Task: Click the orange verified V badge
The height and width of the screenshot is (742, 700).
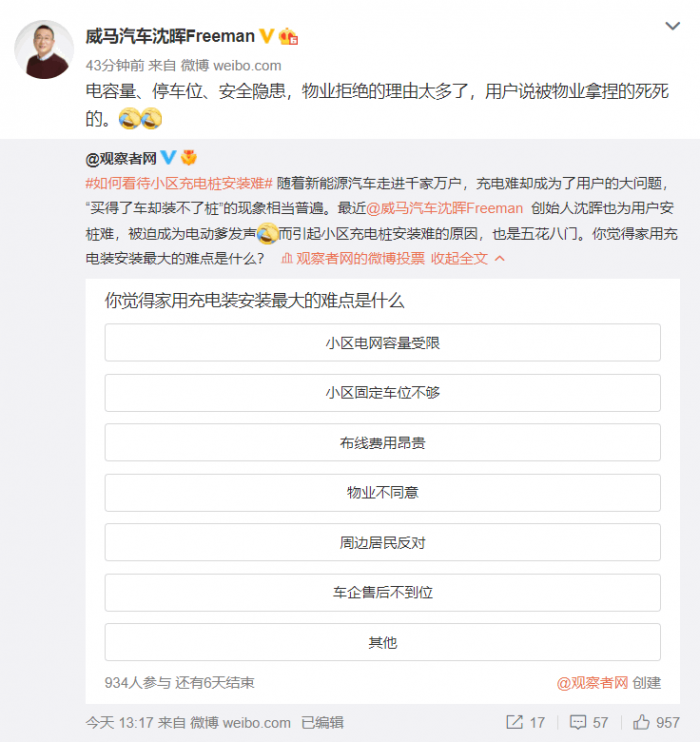Action: [x=267, y=36]
